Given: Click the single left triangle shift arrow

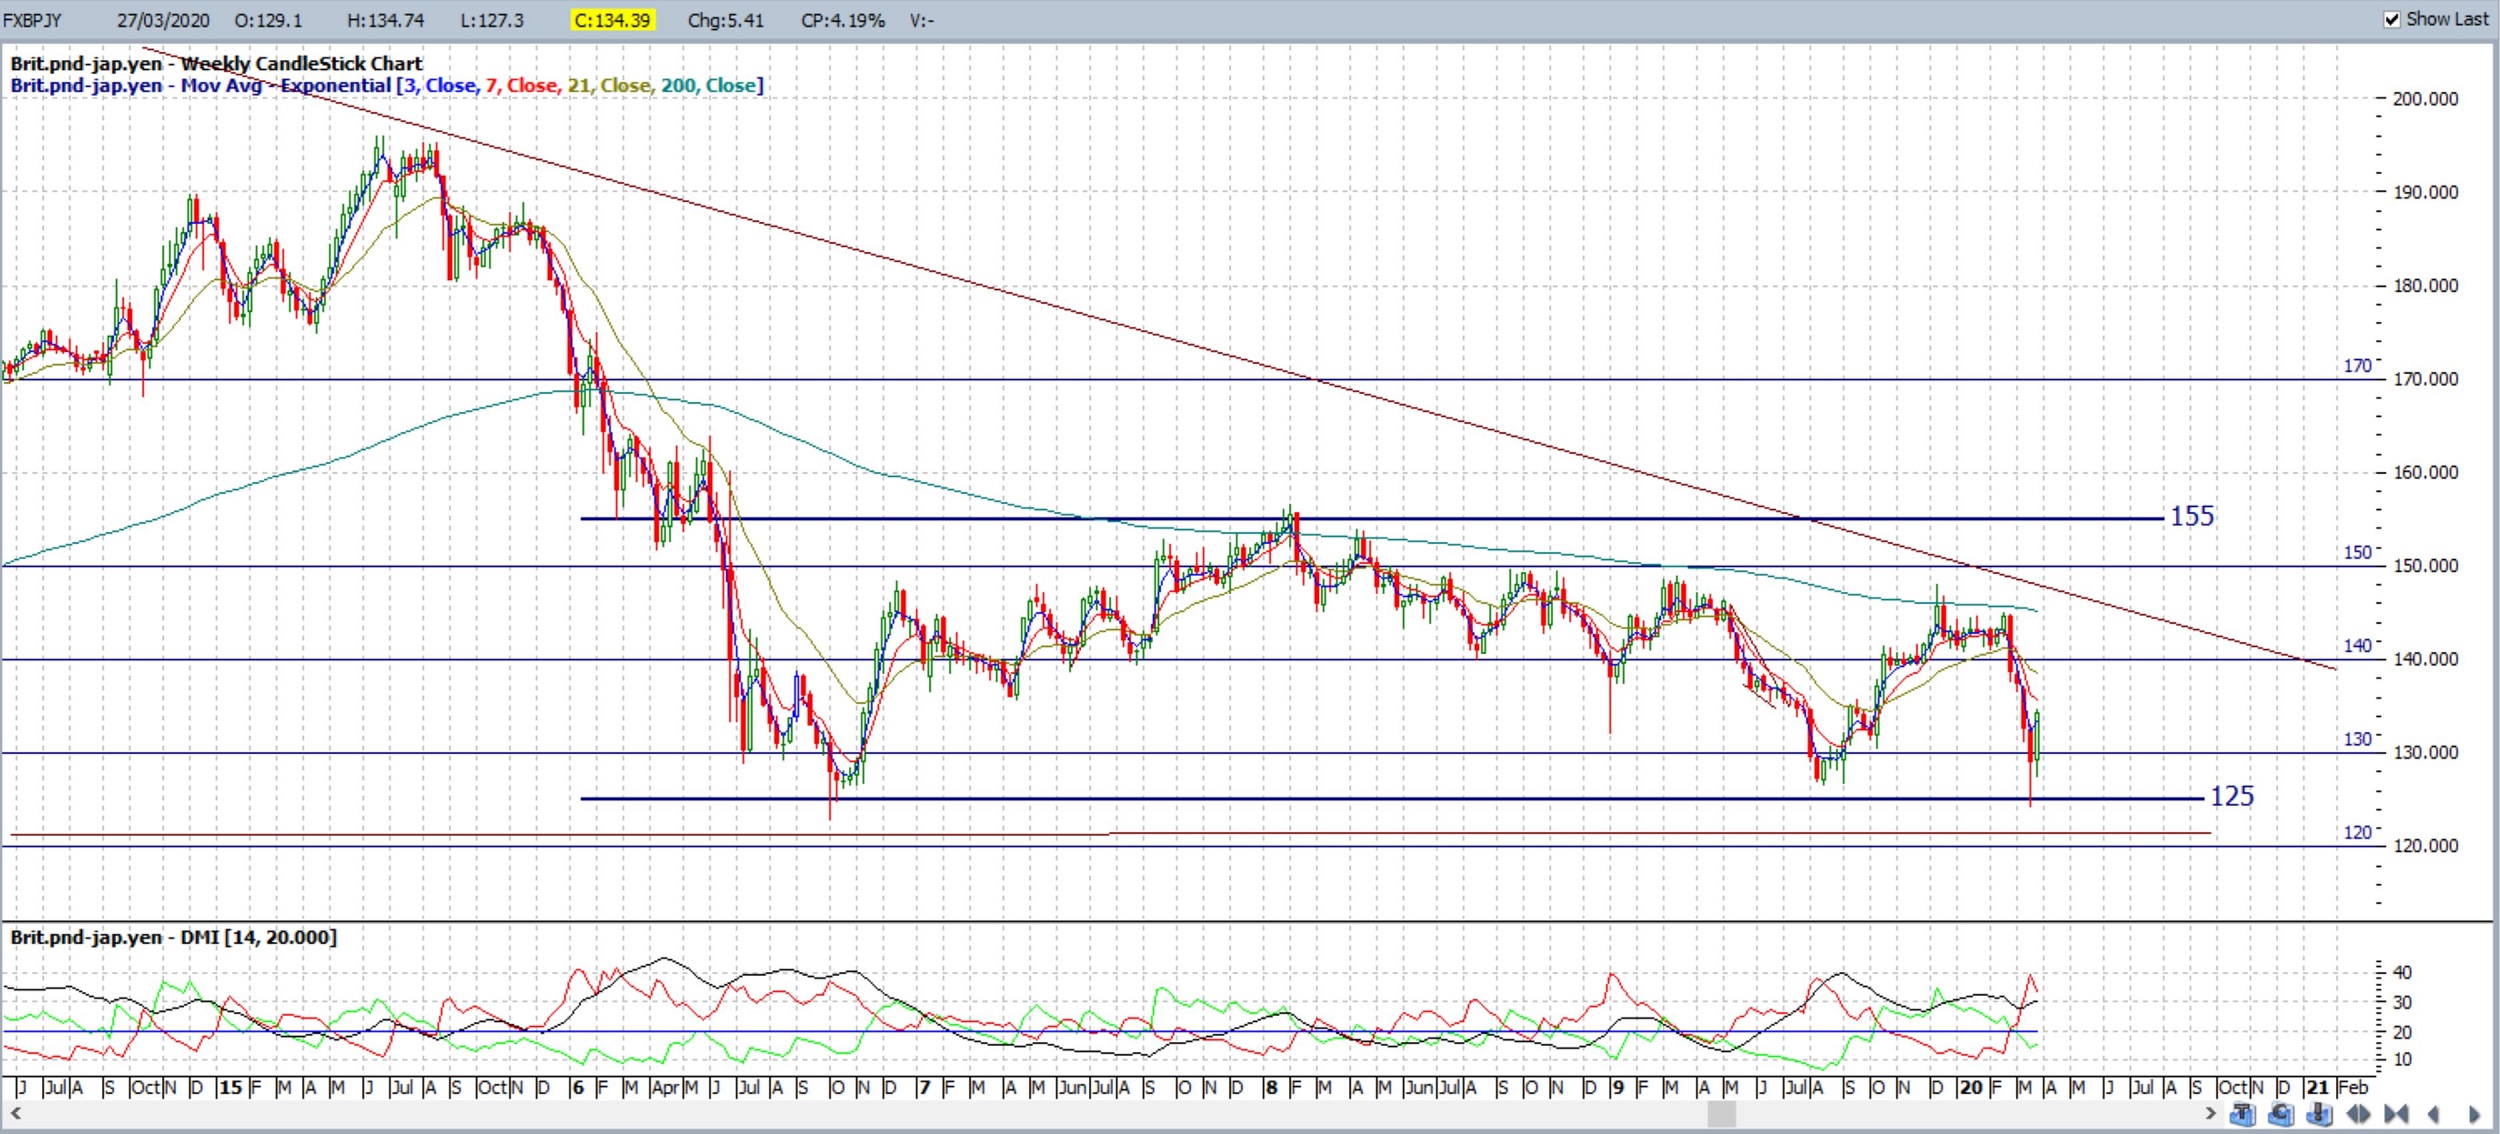Looking at the screenshot, I should tap(2433, 1114).
